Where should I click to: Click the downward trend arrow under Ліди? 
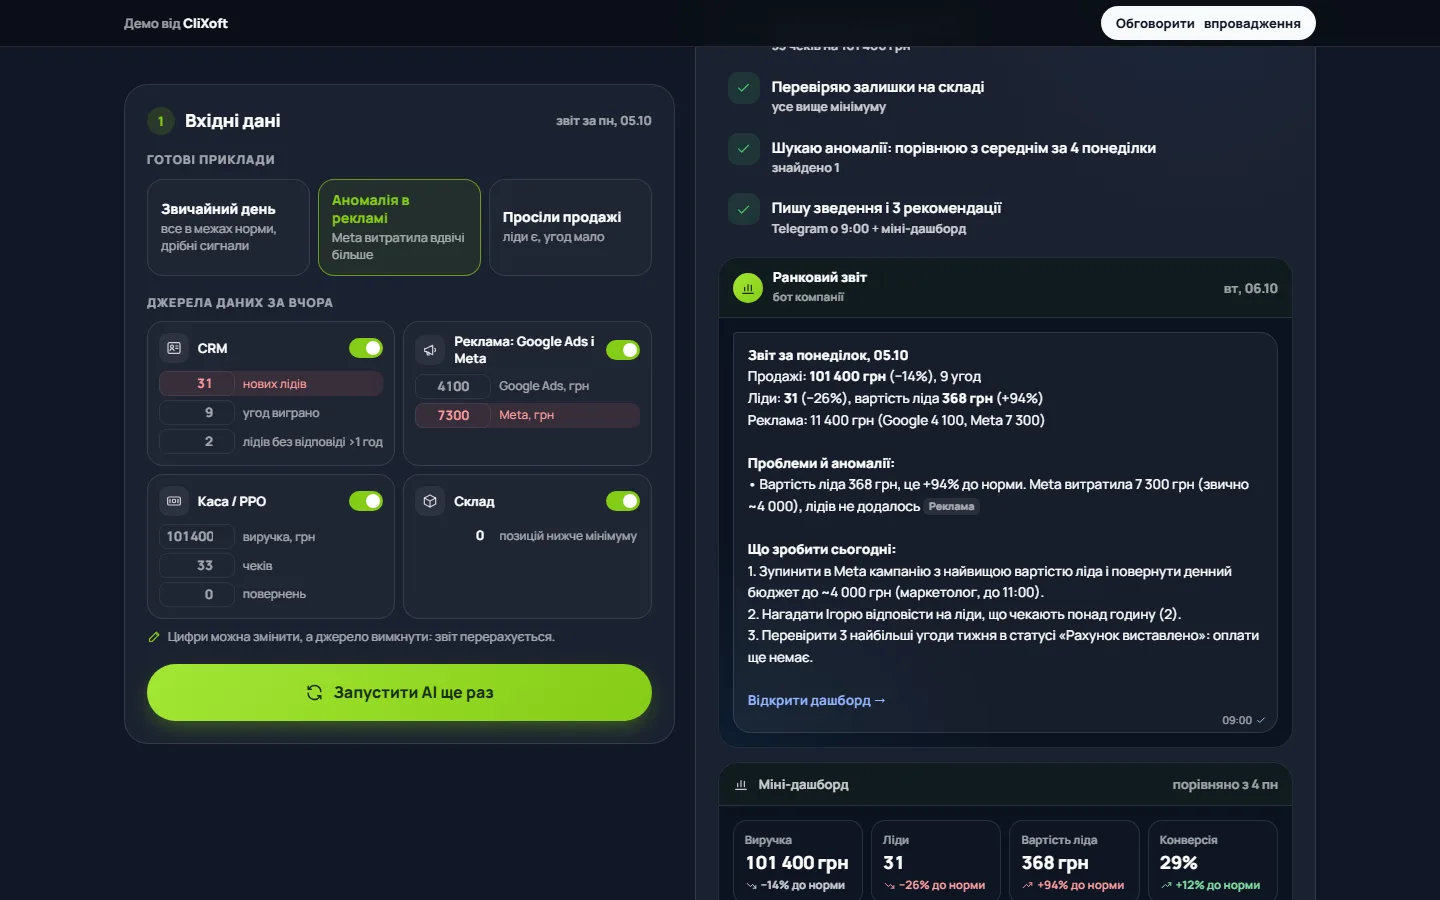tap(890, 886)
